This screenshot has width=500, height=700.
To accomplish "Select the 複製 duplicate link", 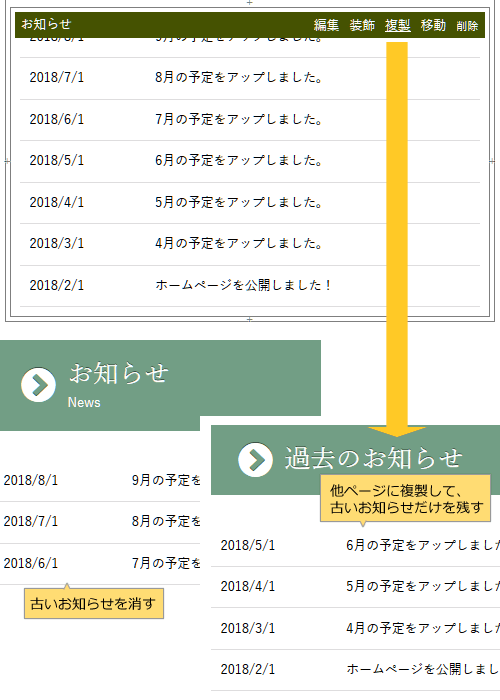I will tap(397, 25).
